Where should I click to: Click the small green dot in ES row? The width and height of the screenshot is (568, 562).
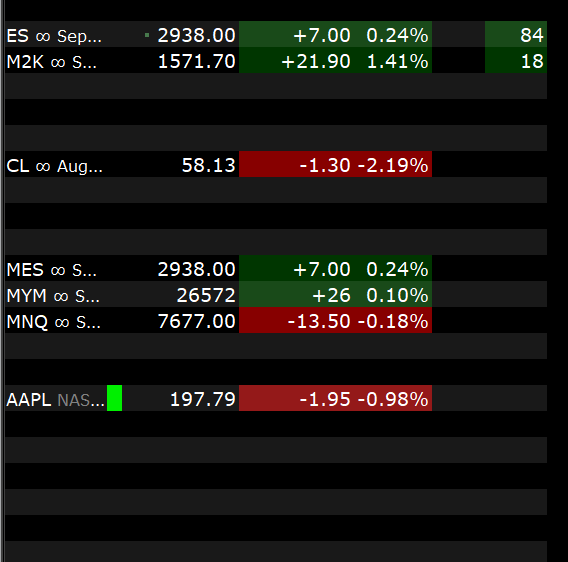147,35
